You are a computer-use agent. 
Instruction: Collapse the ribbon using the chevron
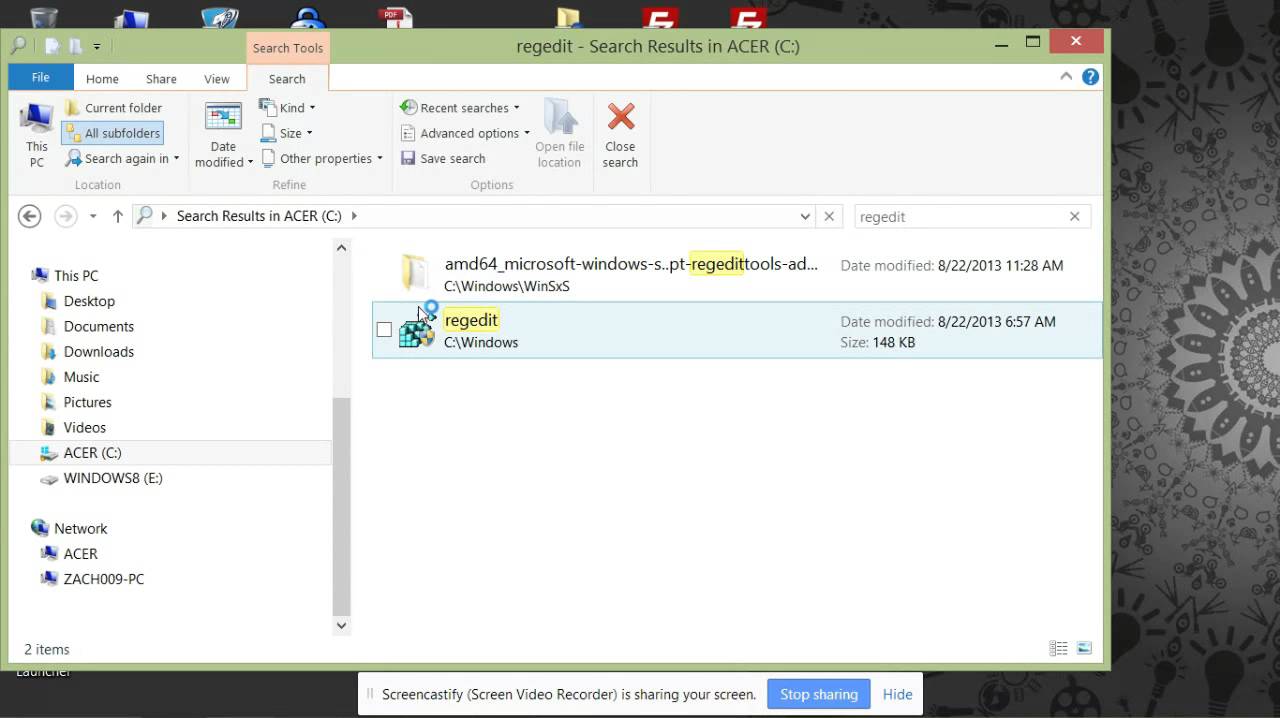click(1066, 77)
